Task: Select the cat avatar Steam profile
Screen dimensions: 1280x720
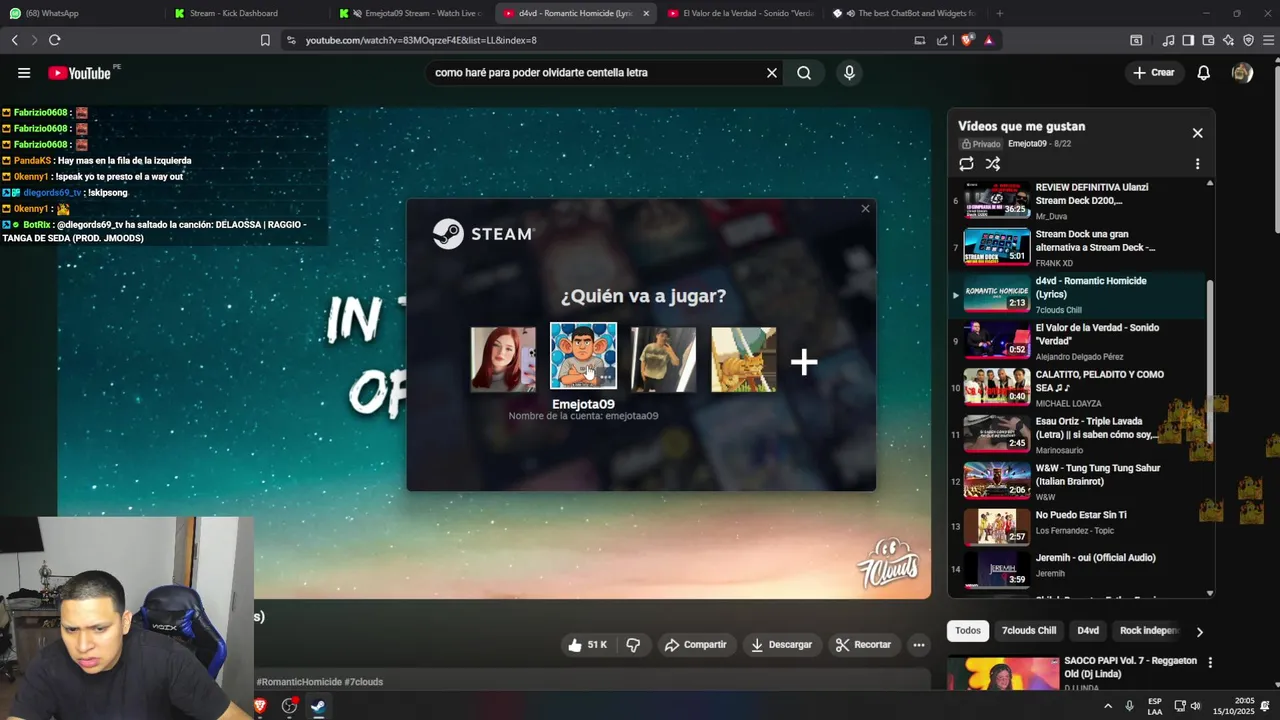Action: click(743, 359)
